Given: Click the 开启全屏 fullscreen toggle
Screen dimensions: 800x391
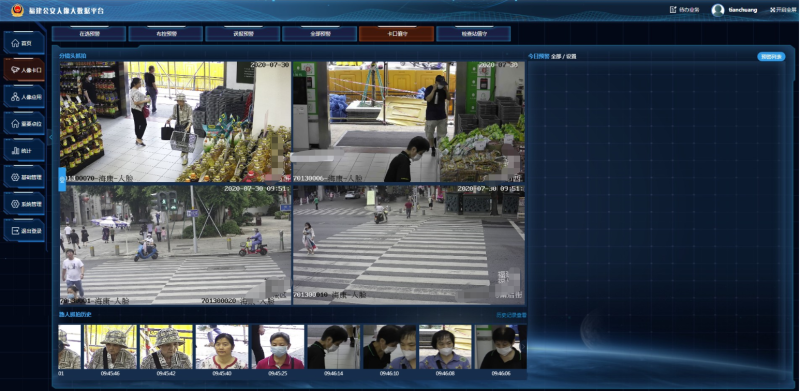Looking at the screenshot, I should [784, 10].
